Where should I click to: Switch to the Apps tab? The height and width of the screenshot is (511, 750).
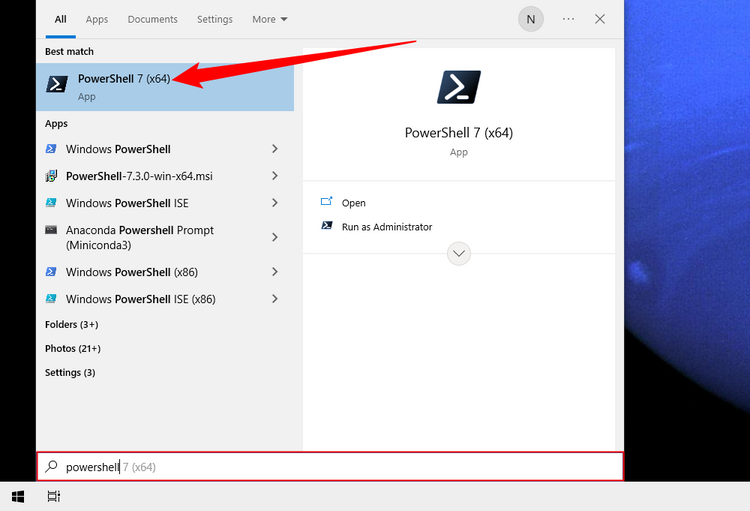tap(97, 19)
